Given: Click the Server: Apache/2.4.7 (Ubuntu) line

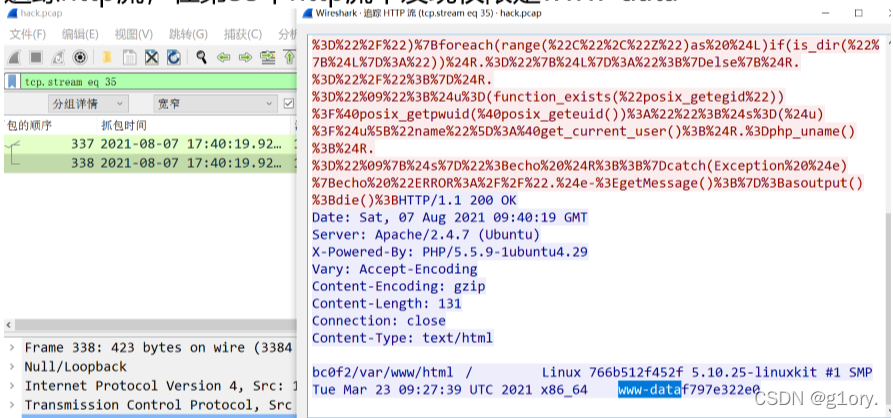Looking at the screenshot, I should (x=426, y=235).
